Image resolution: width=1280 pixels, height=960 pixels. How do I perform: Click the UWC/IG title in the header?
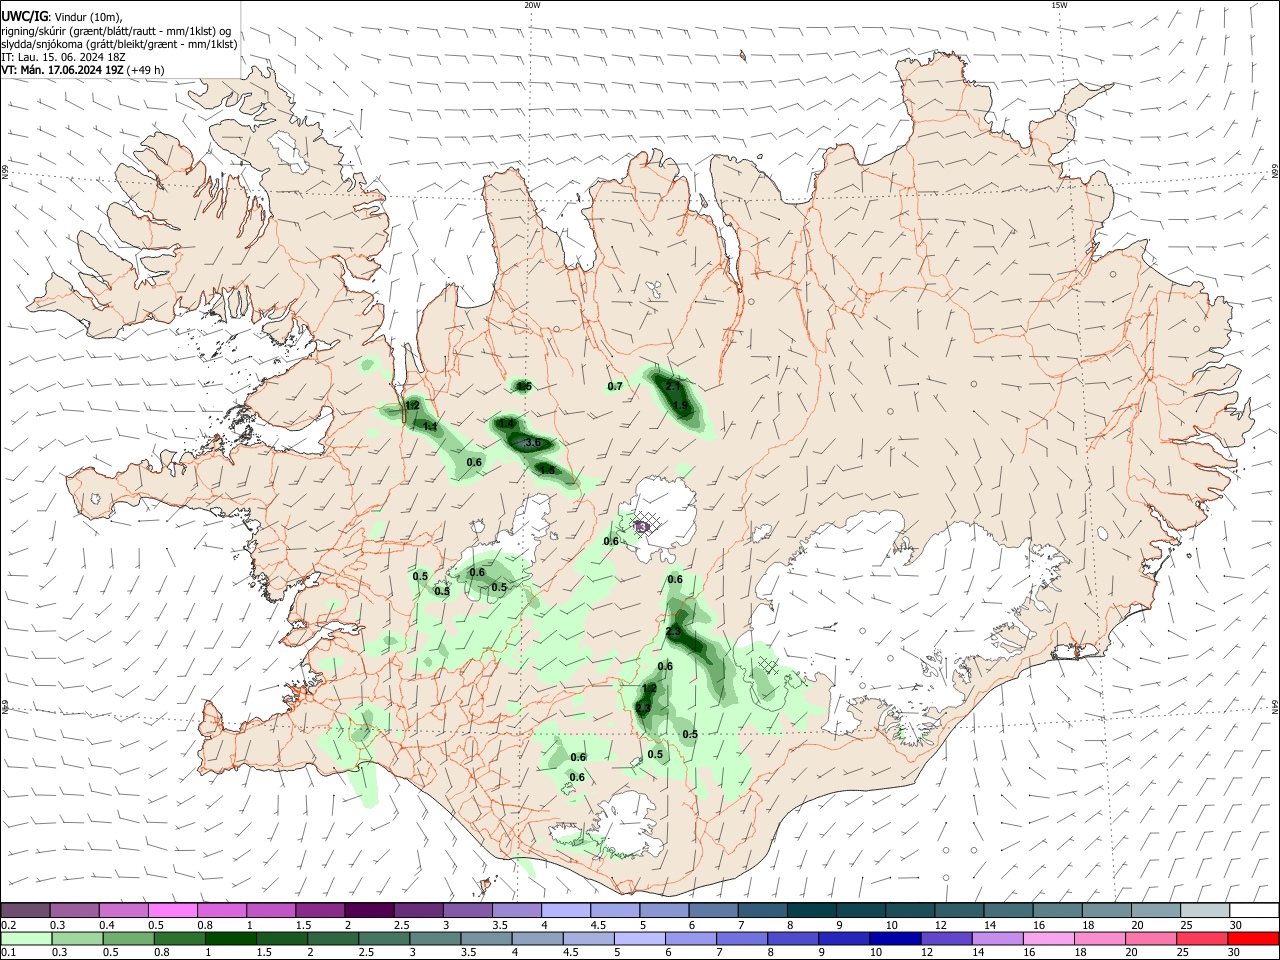[24, 16]
